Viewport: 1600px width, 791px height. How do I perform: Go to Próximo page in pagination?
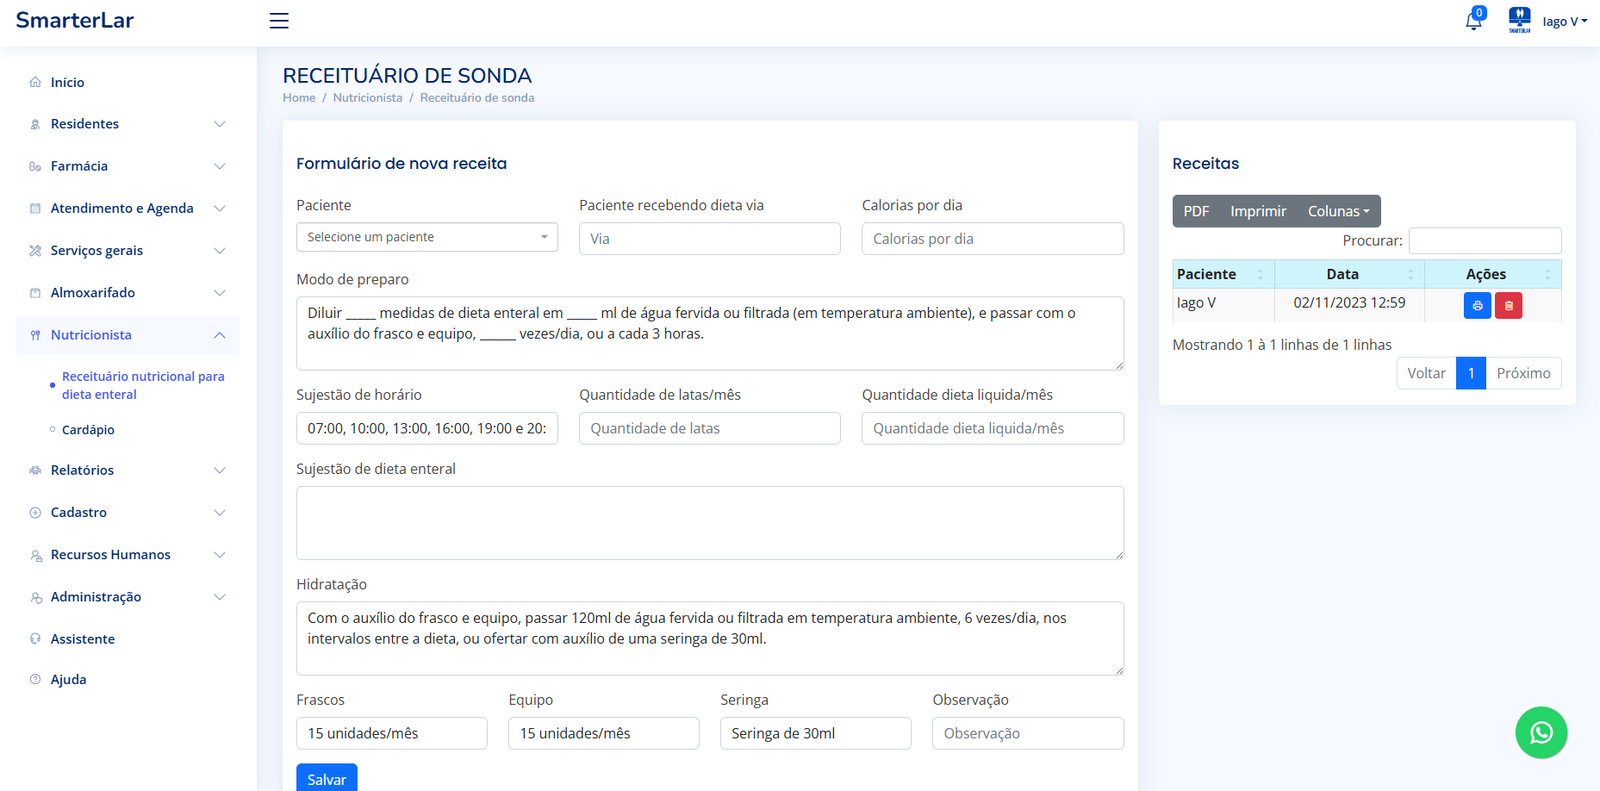[1523, 373]
